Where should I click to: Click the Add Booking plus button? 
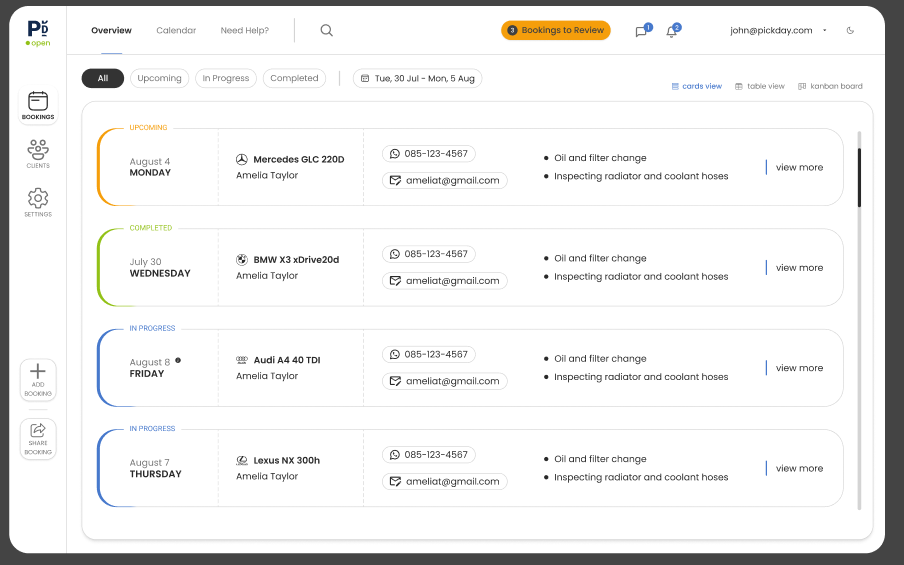(38, 379)
